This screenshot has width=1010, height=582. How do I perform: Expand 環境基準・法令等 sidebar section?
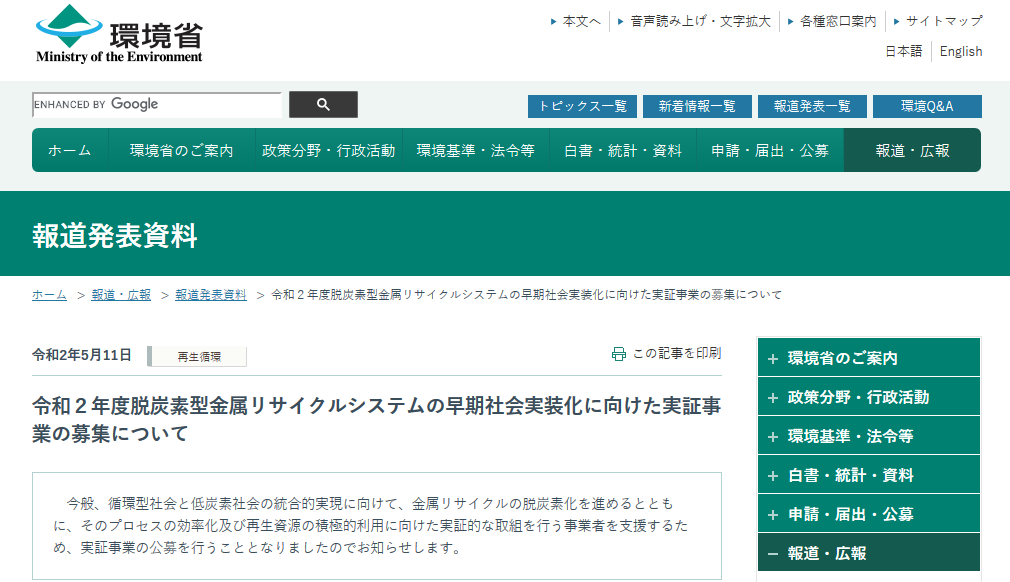pyautogui.click(x=868, y=436)
